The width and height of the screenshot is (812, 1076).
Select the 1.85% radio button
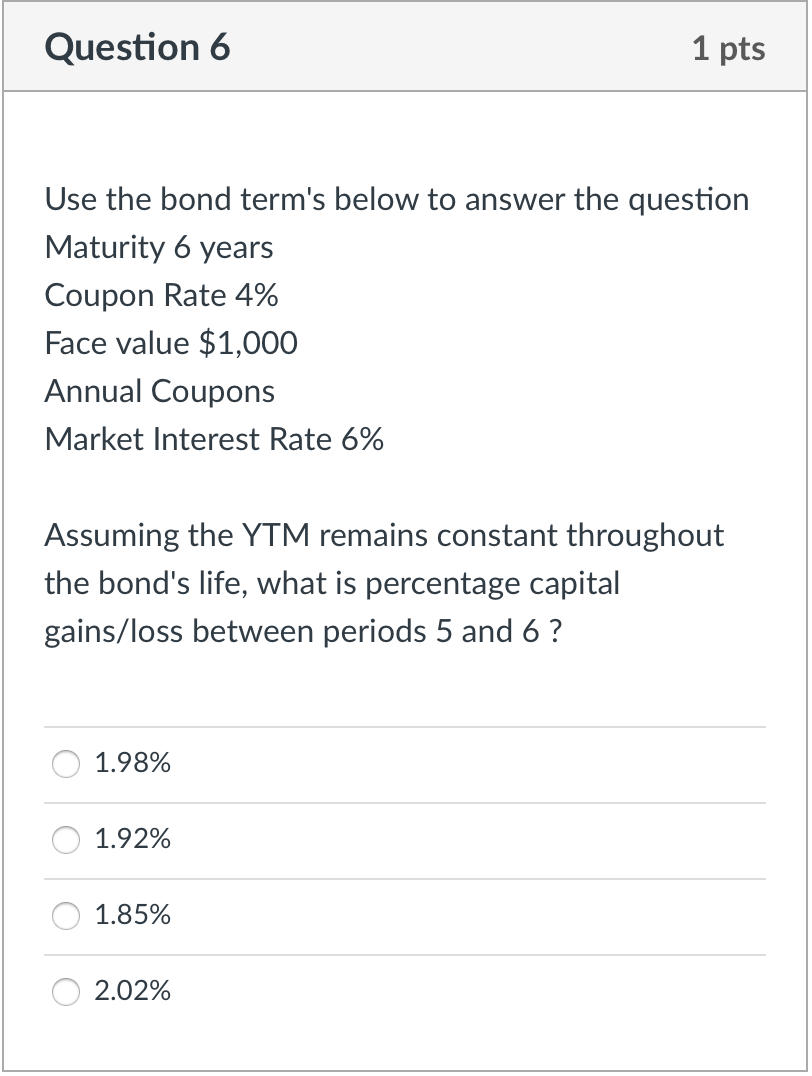65,915
